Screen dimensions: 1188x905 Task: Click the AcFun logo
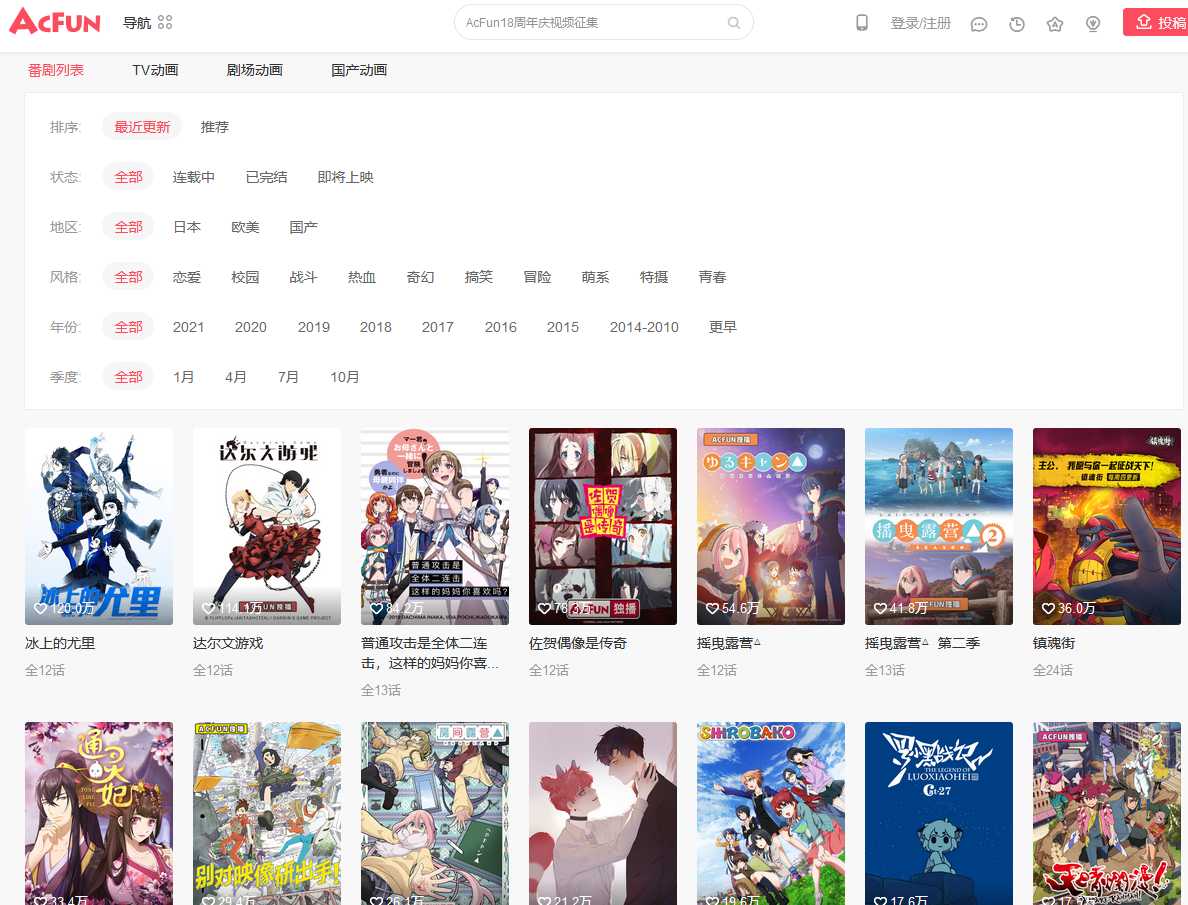55,22
